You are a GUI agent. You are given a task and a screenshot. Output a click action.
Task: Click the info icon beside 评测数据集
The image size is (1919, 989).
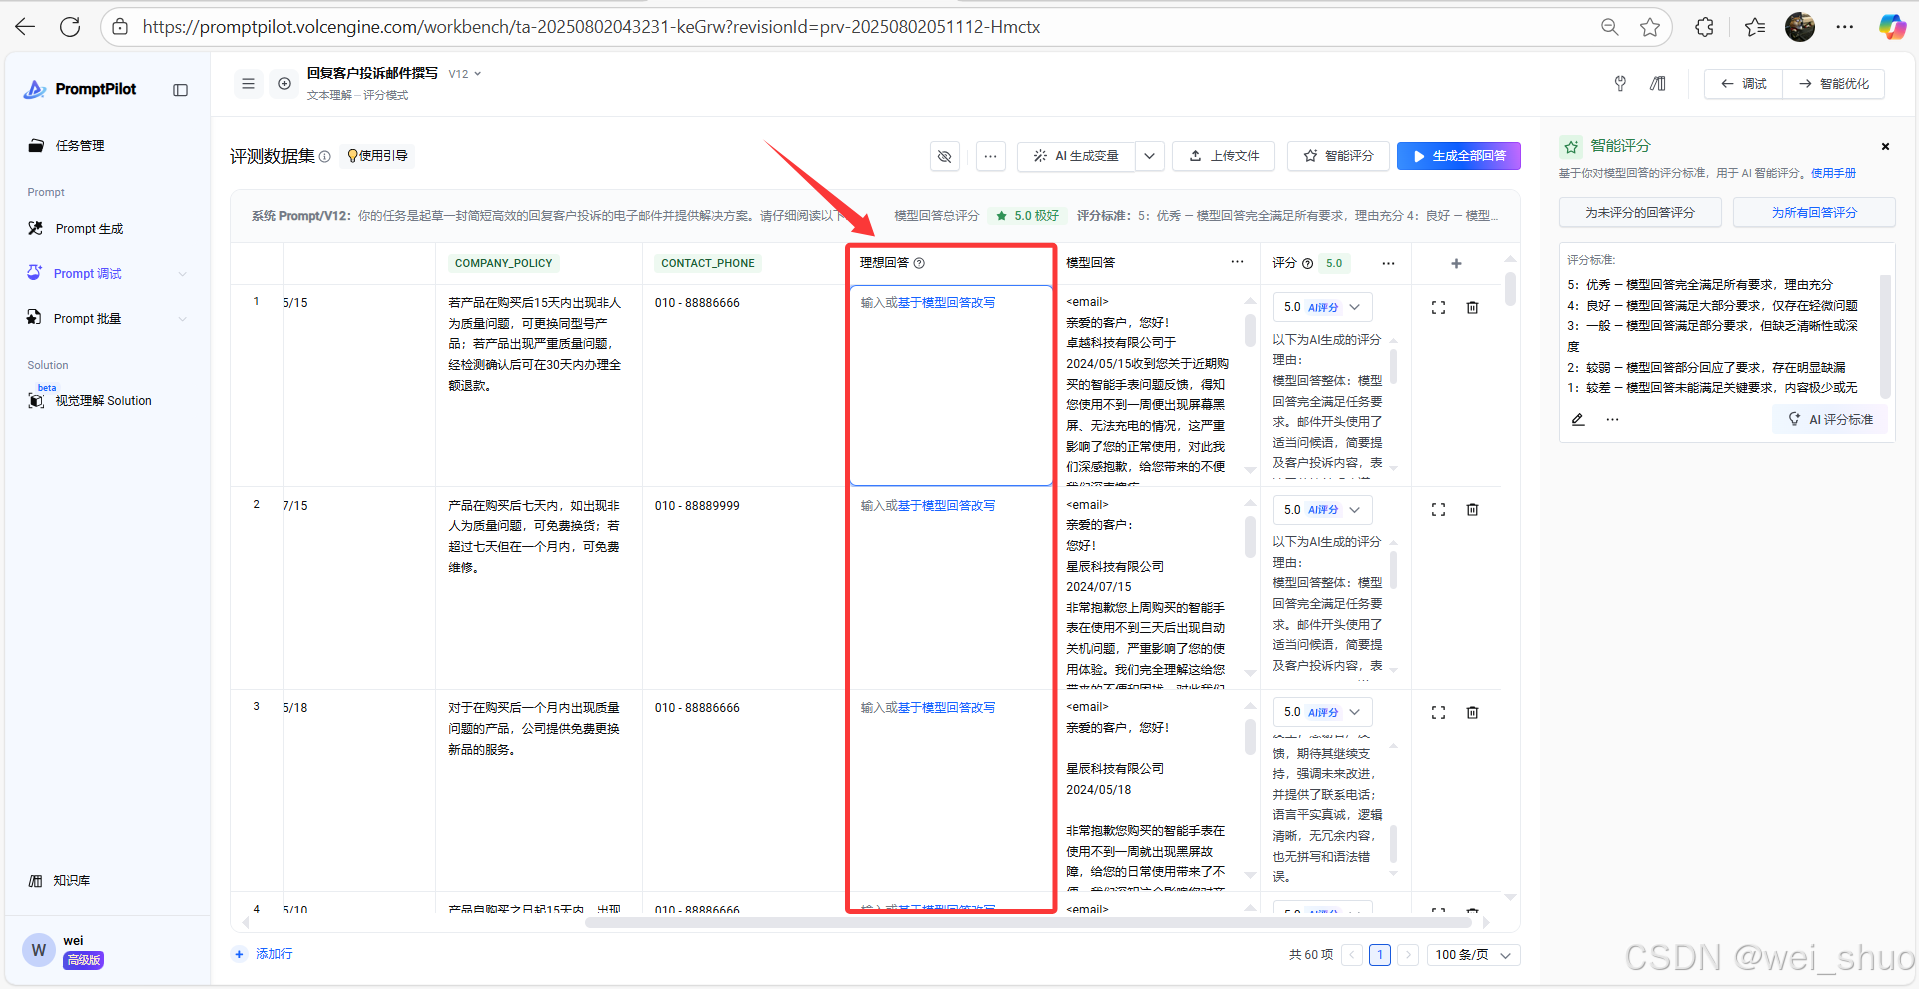[324, 157]
